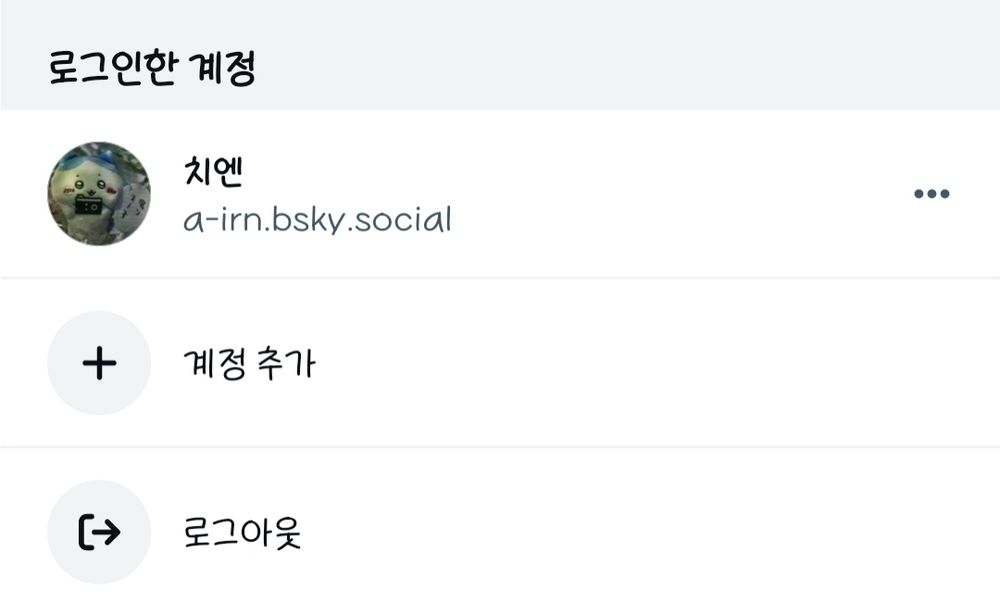Click the gray circle behind the plus sign
1000x615 pixels.
99,363
